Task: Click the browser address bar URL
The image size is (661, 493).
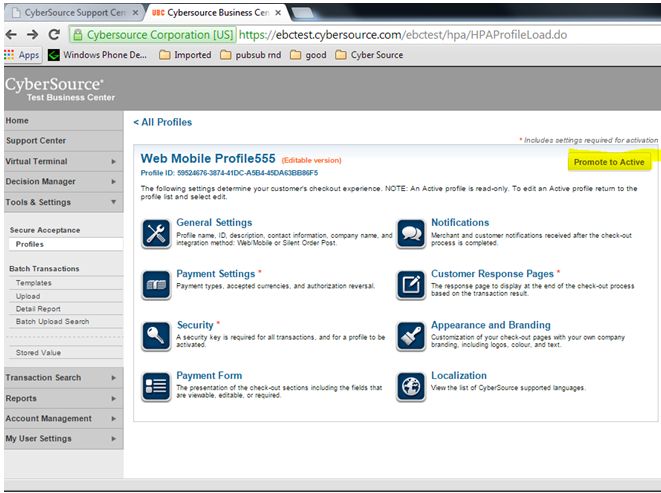Action: [x=403, y=35]
